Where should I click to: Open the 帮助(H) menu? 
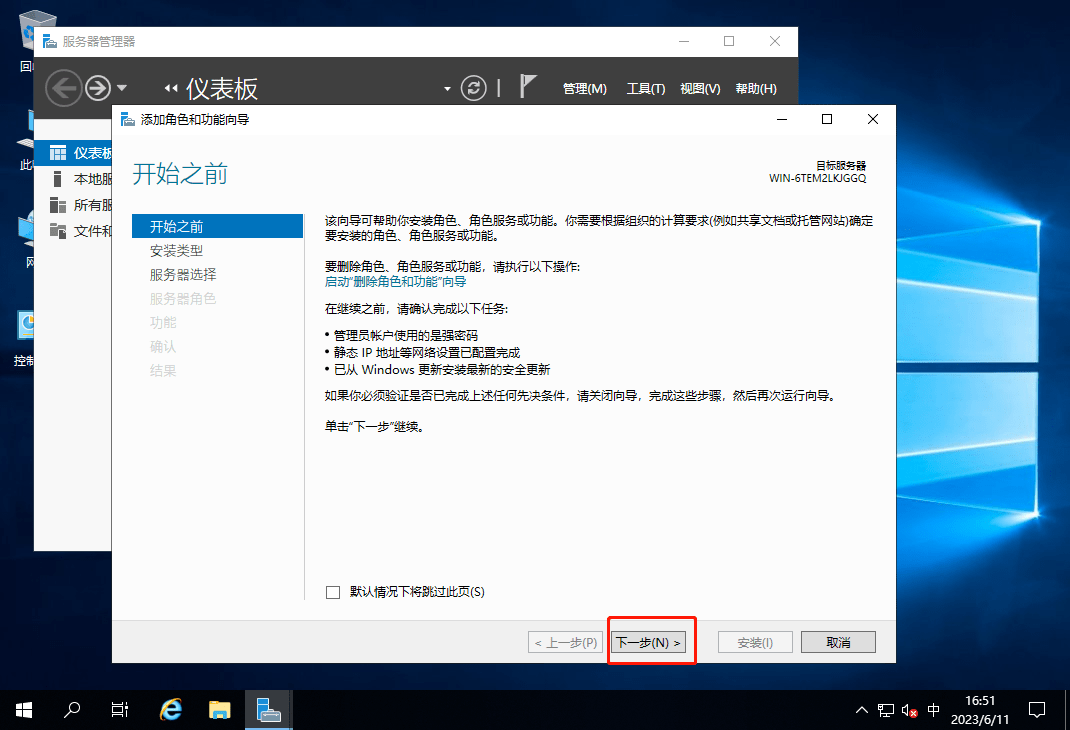756,89
